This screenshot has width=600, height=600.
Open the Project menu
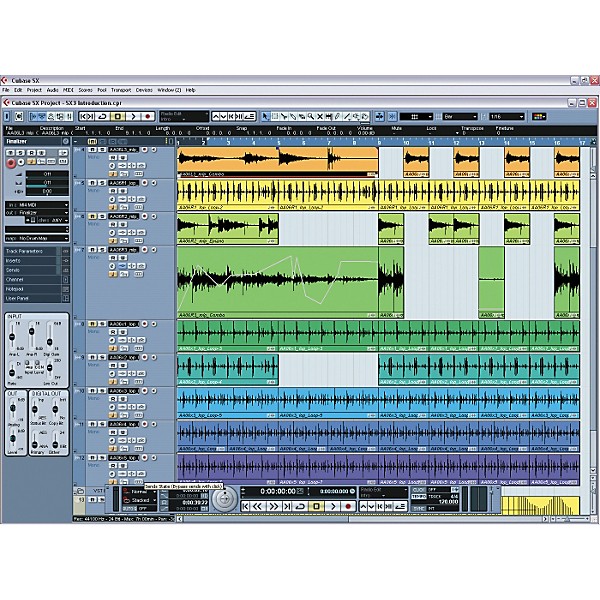point(34,90)
